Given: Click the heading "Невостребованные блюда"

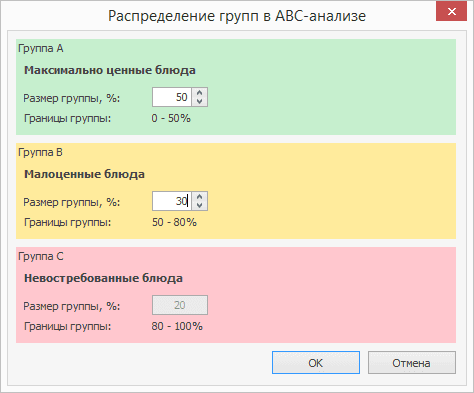Looking at the screenshot, I should pyautogui.click(x=103, y=278).
